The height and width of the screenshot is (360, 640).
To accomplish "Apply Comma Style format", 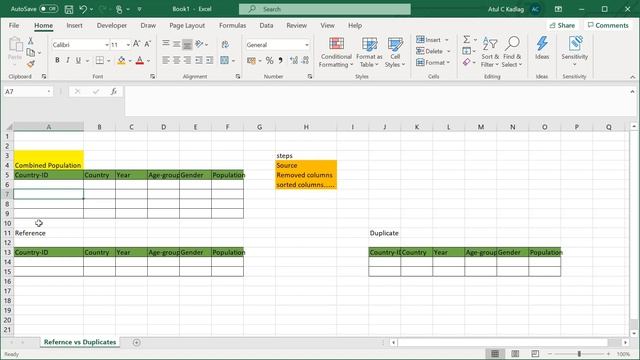I will [x=281, y=60].
